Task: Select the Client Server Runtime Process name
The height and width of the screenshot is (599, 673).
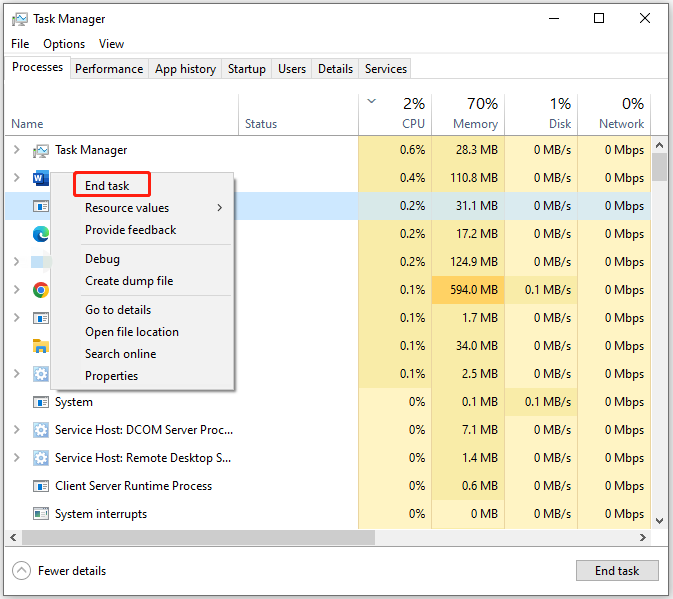Action: 133,486
